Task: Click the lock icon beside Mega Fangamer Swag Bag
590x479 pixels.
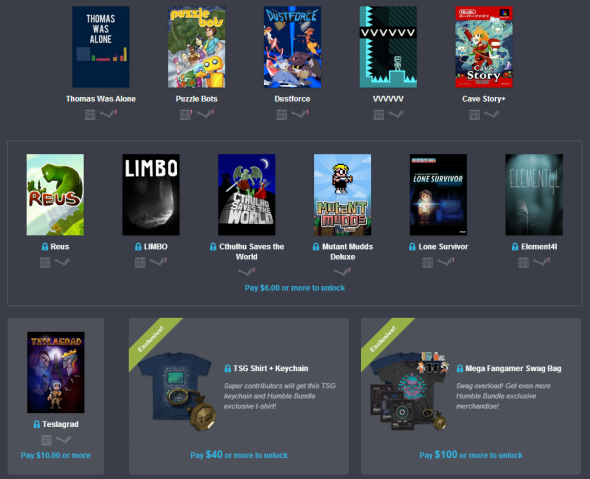Action: [x=460, y=368]
